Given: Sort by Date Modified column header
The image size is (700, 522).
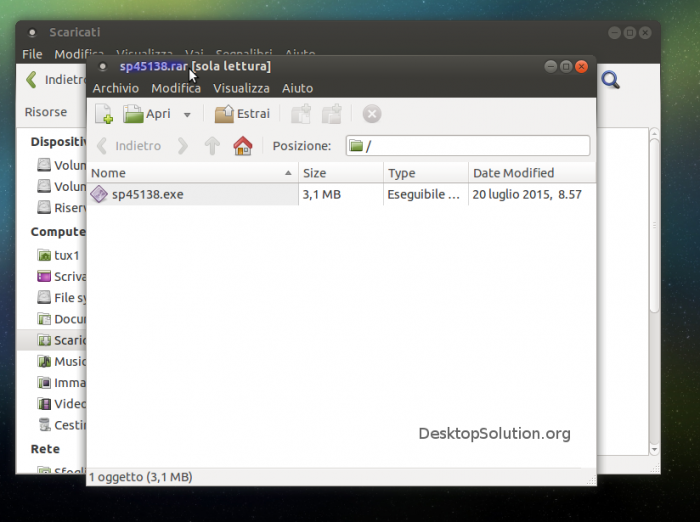Looking at the screenshot, I should click(x=530, y=173).
